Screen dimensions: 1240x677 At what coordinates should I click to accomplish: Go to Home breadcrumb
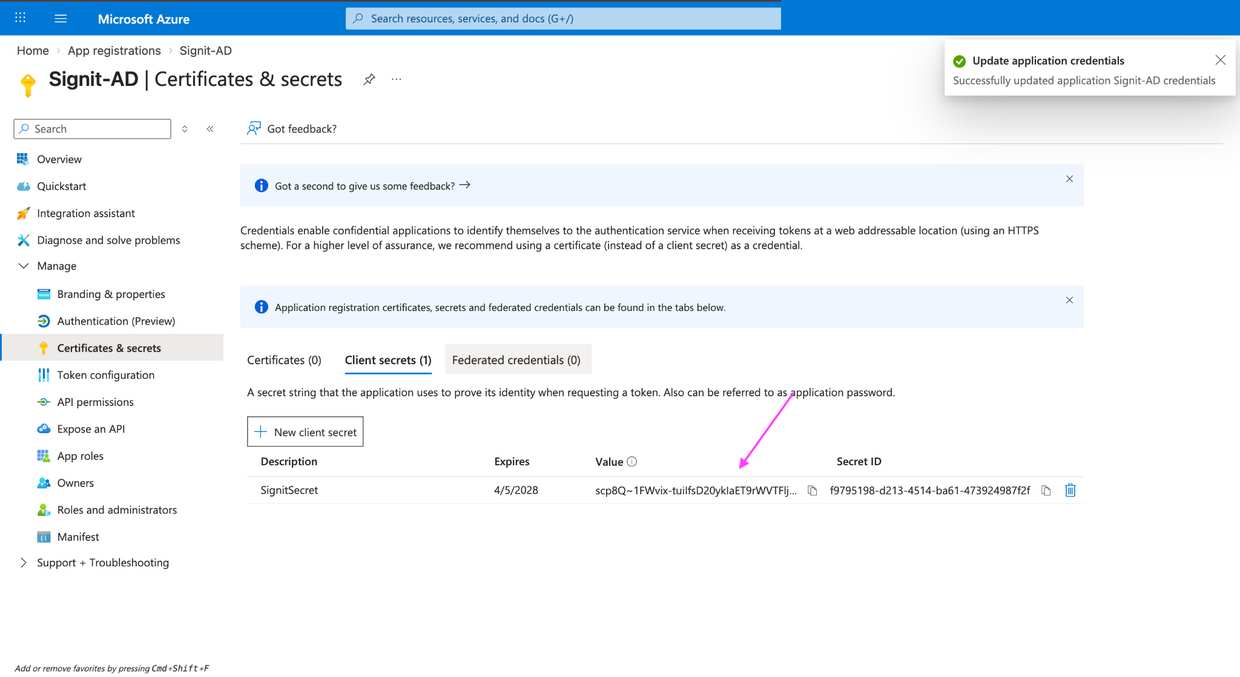33,51
